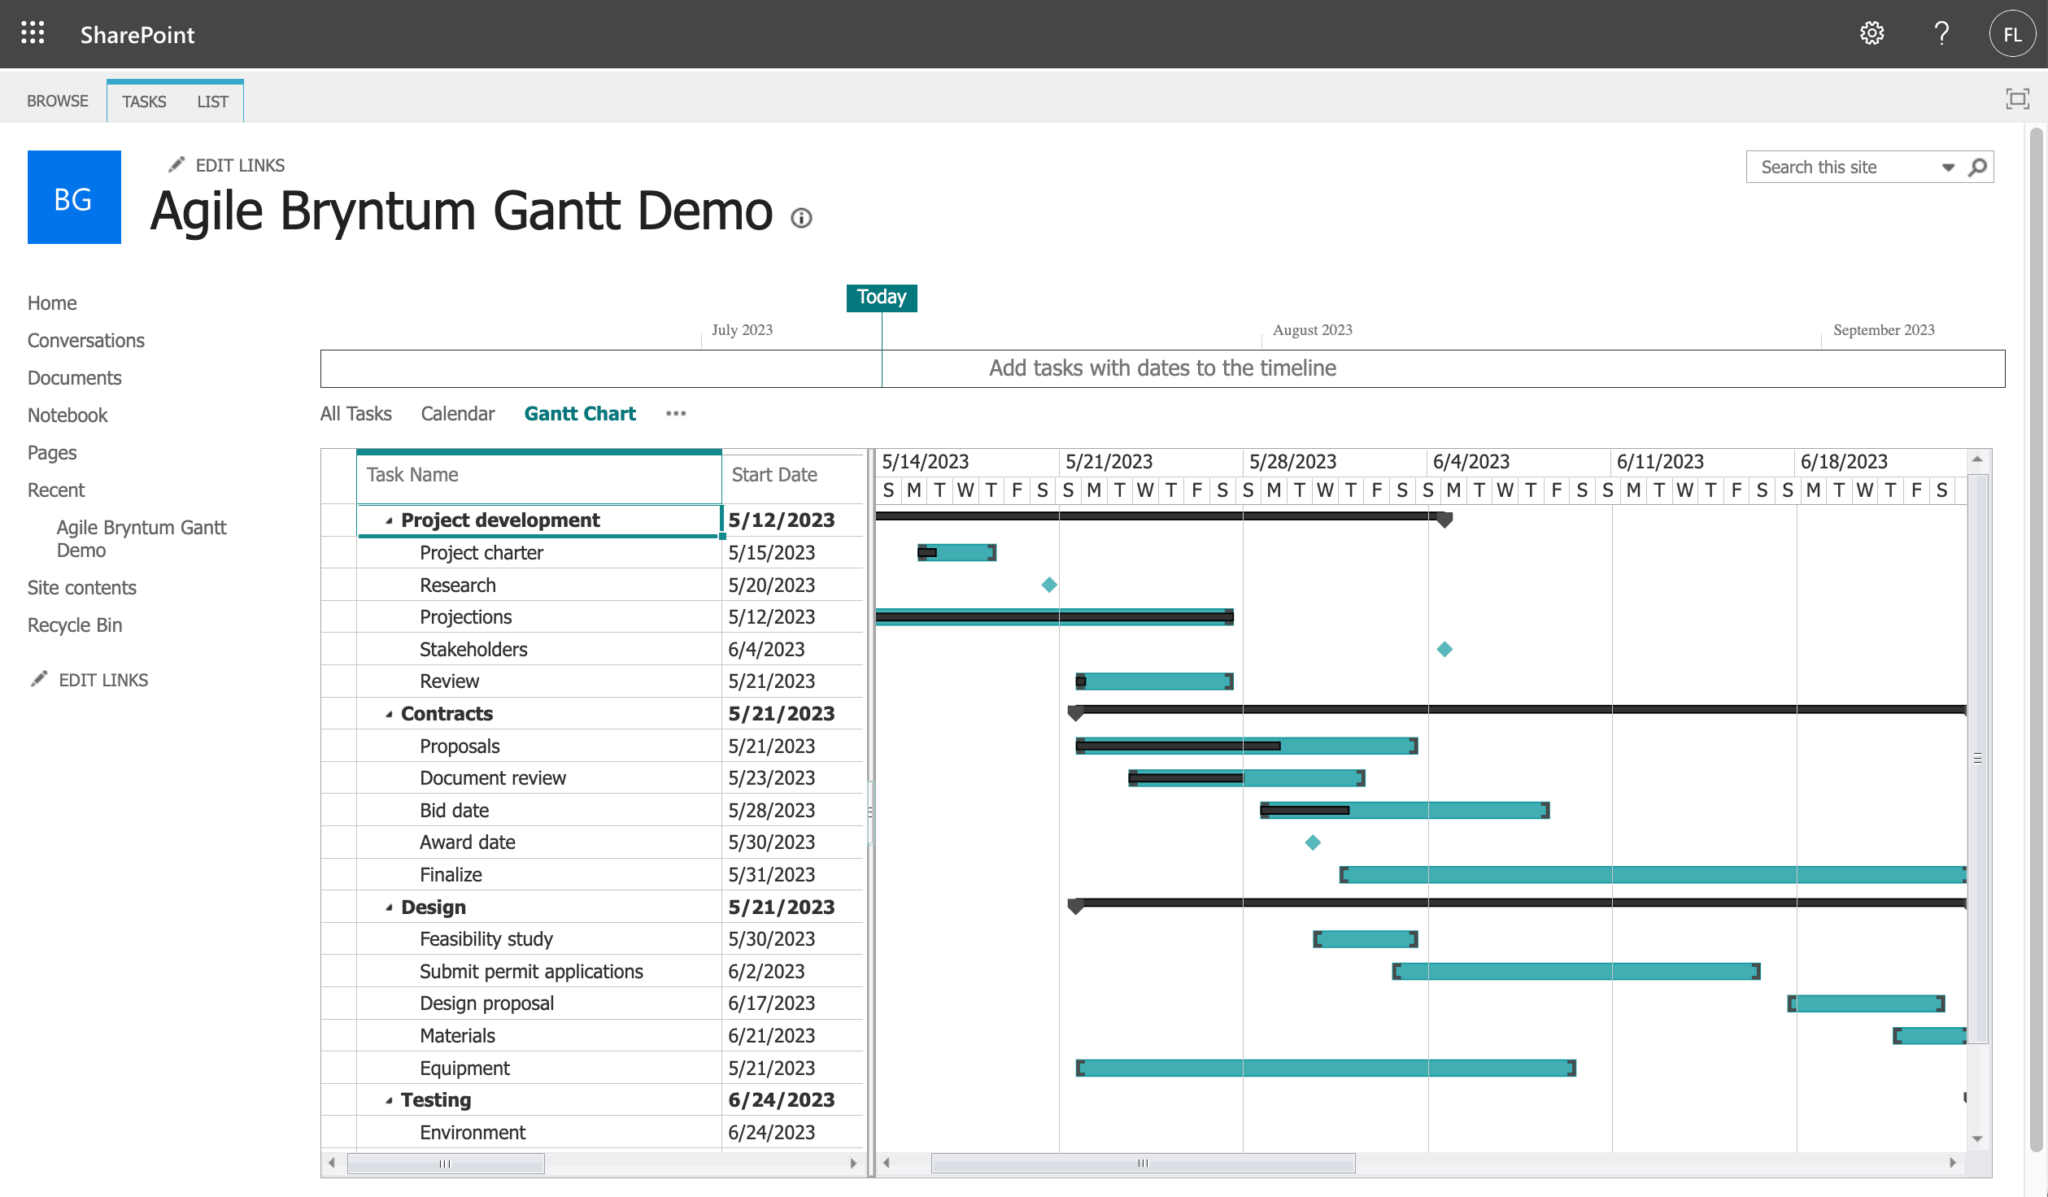Click the info icon beside the site title
The width and height of the screenshot is (2048, 1197).
pos(803,218)
